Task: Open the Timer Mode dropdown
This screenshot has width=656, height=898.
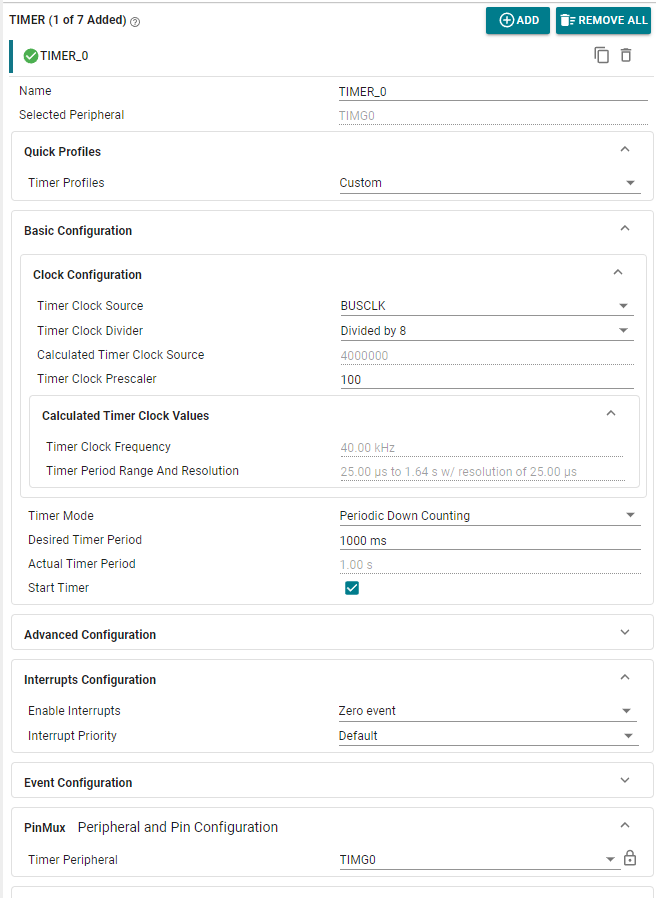Action: tap(490, 516)
